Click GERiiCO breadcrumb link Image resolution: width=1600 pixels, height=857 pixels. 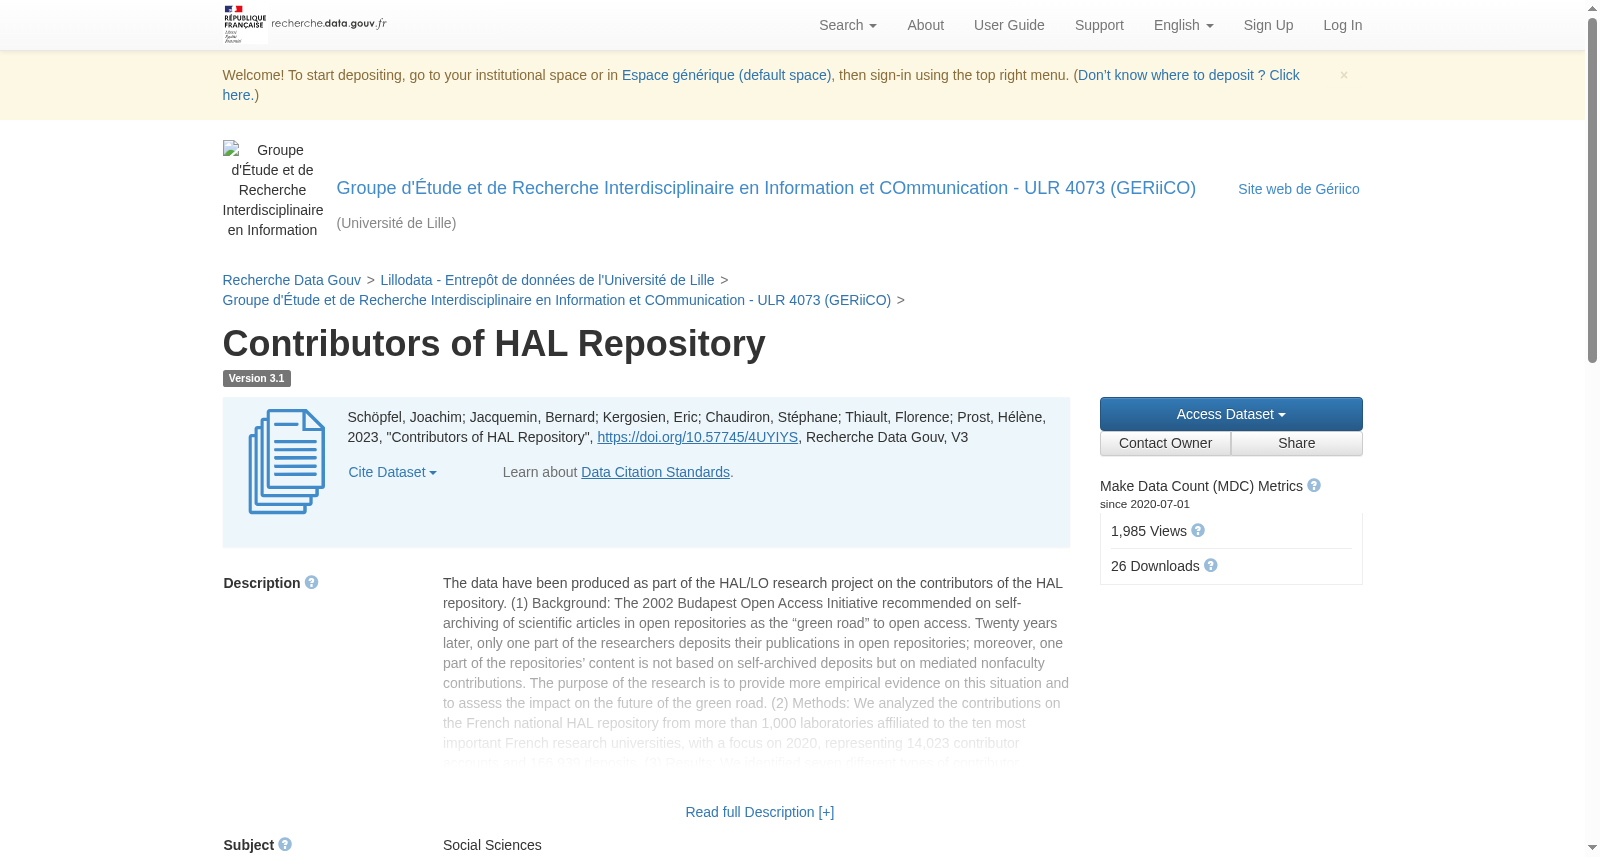point(556,300)
